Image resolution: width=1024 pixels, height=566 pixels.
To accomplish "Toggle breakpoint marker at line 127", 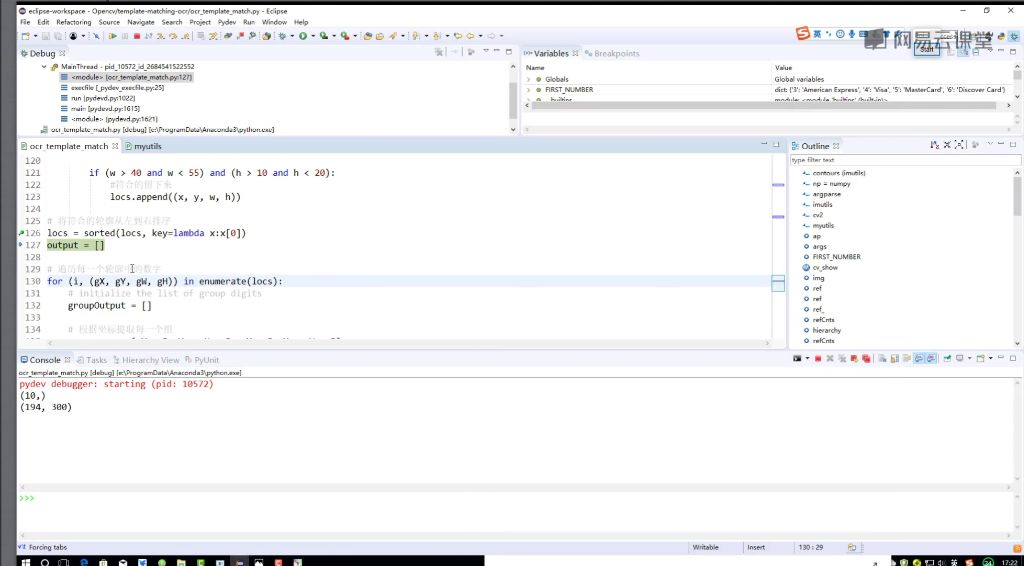I will coord(21,245).
